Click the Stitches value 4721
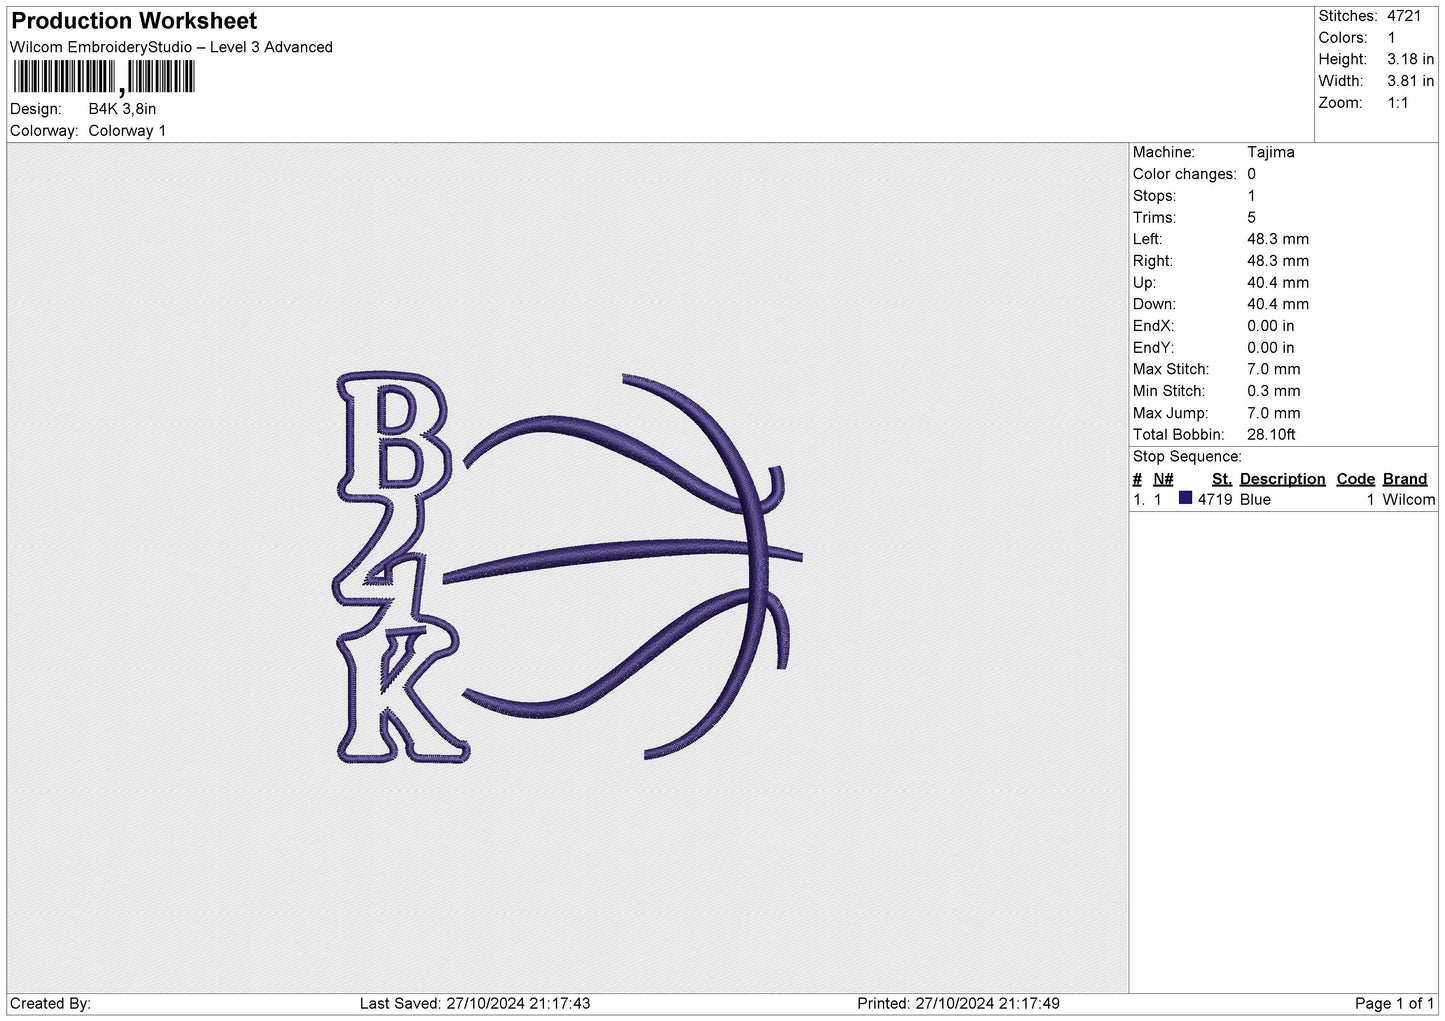Viewport: 1445px width, 1021px height. [1403, 16]
